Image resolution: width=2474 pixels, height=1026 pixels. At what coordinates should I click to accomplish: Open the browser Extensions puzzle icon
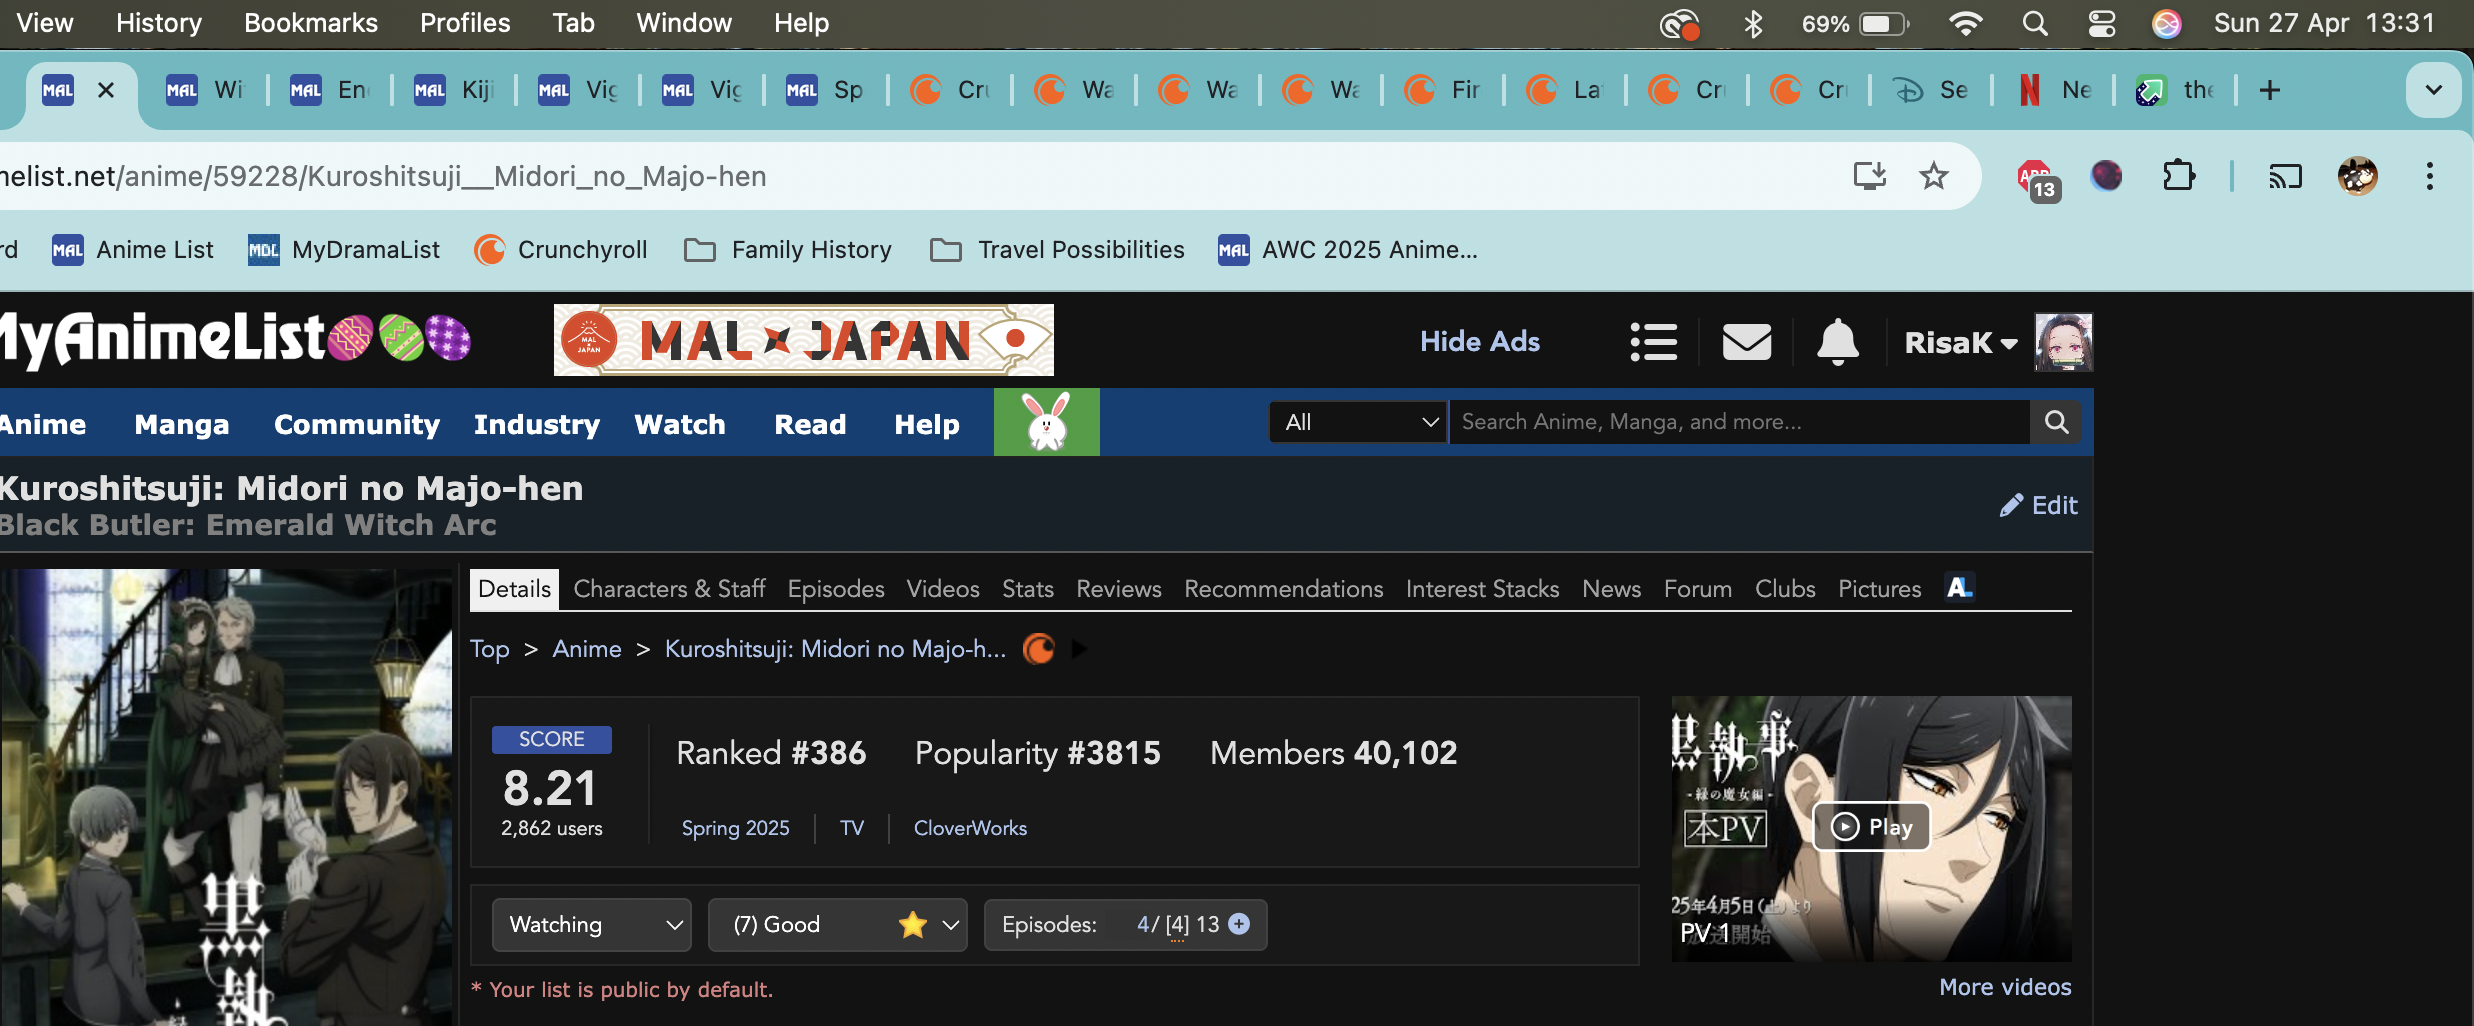pos(2178,176)
